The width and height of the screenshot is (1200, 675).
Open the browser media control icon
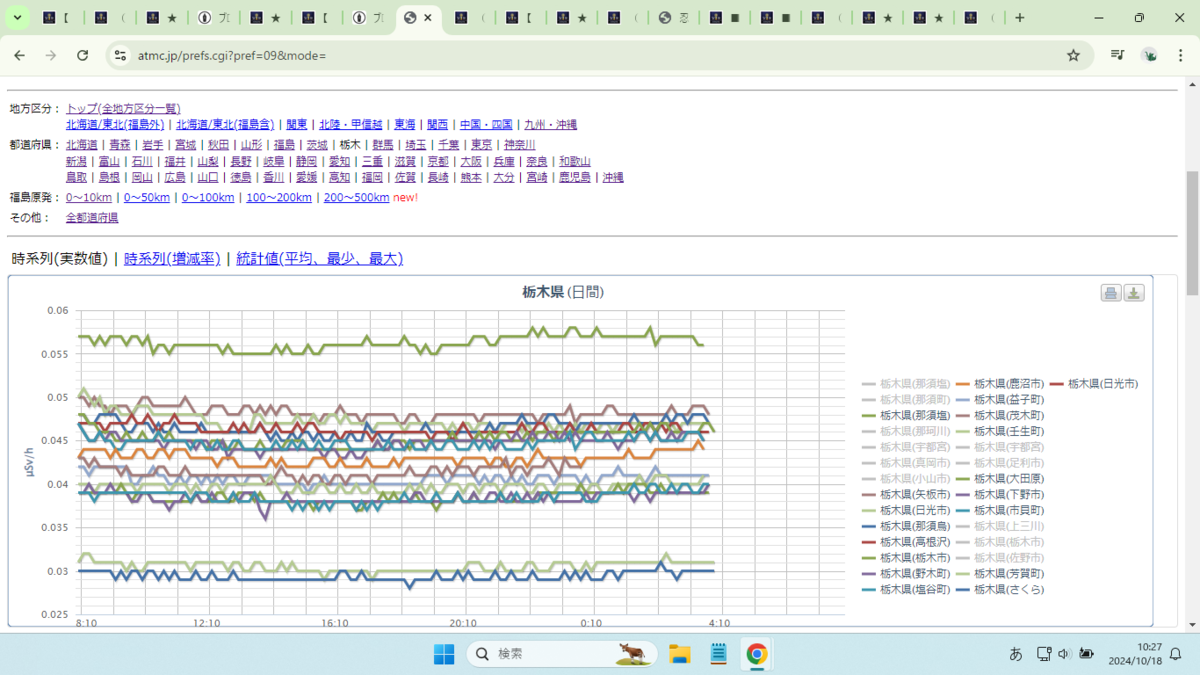[1117, 55]
